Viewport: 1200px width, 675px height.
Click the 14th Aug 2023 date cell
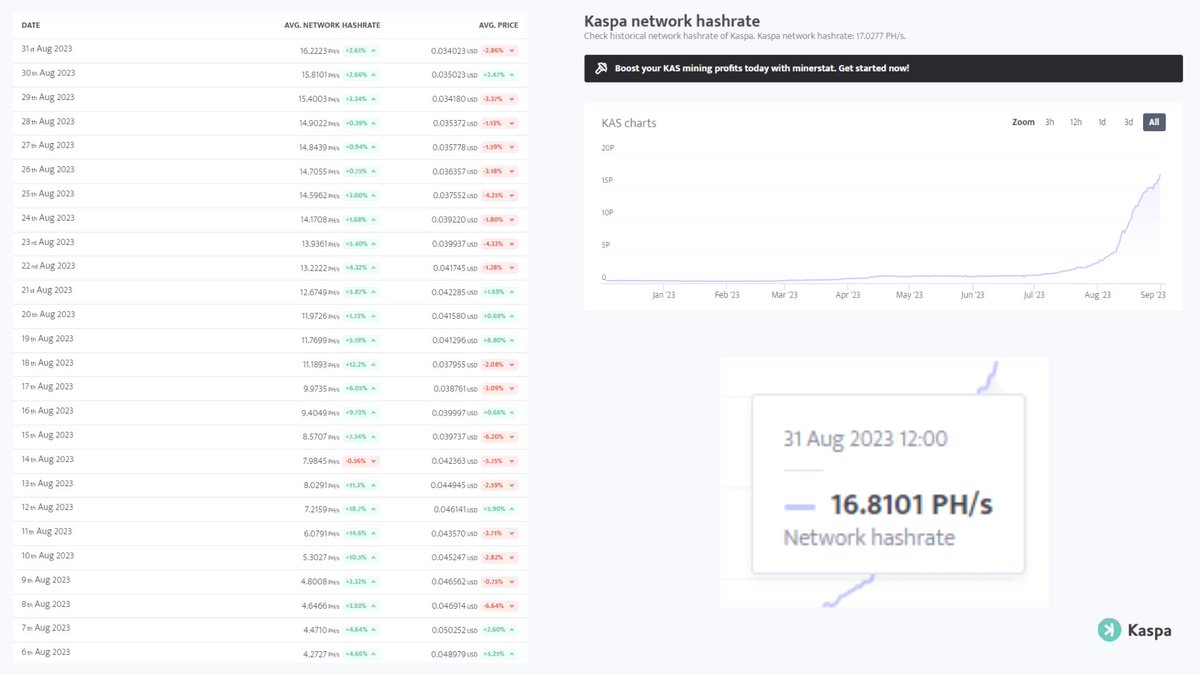[x=47, y=459]
